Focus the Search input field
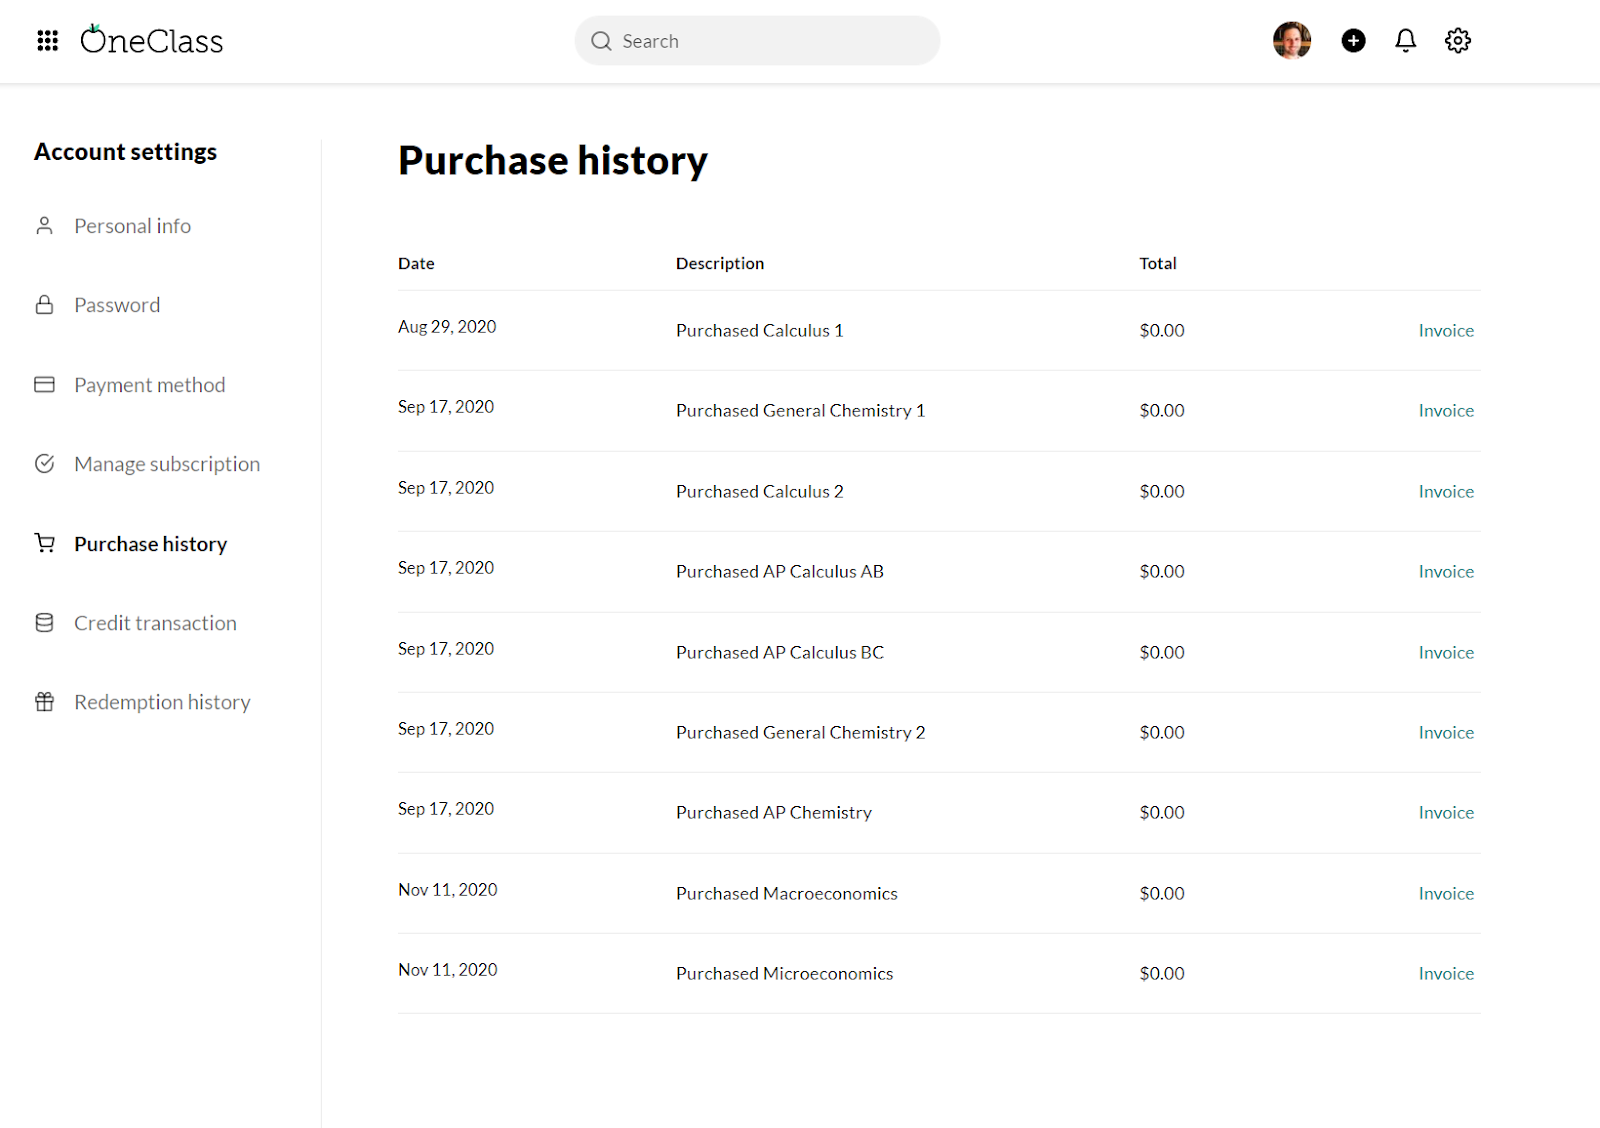 tap(770, 41)
